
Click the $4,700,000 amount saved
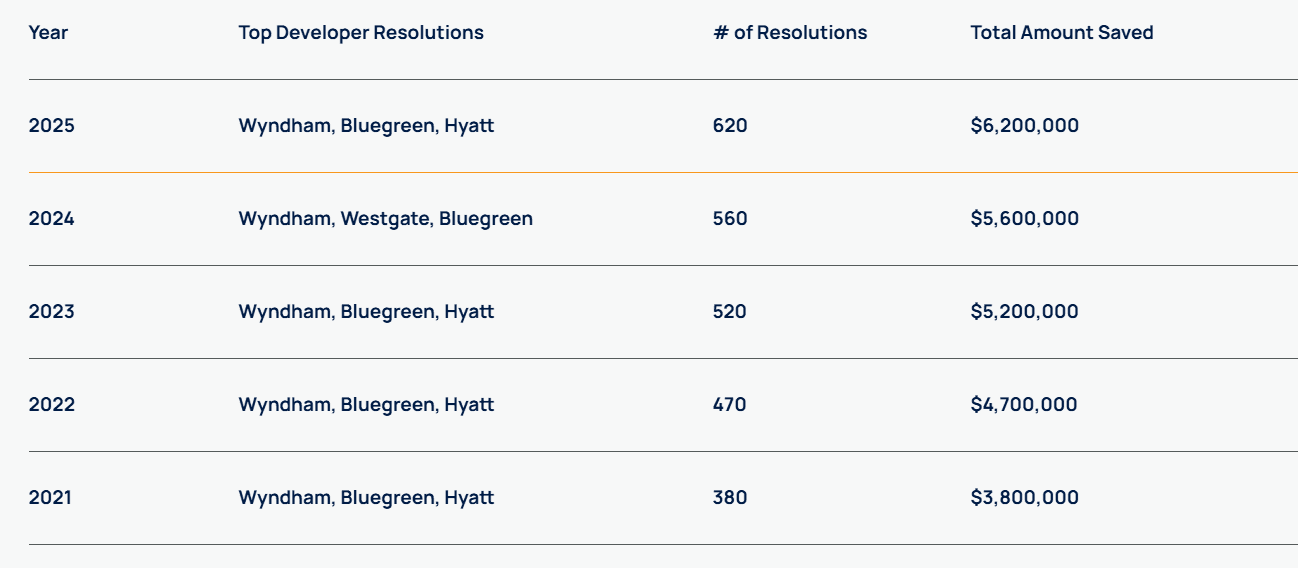pos(1023,405)
